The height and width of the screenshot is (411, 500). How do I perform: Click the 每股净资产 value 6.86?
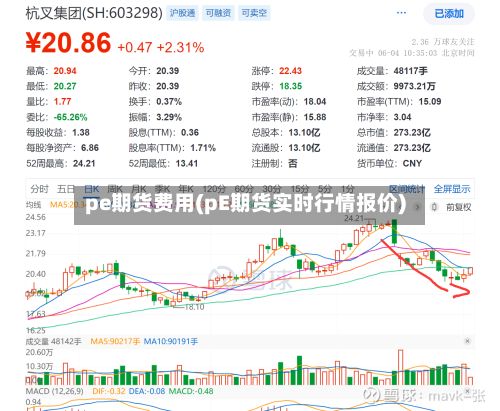pos(90,148)
